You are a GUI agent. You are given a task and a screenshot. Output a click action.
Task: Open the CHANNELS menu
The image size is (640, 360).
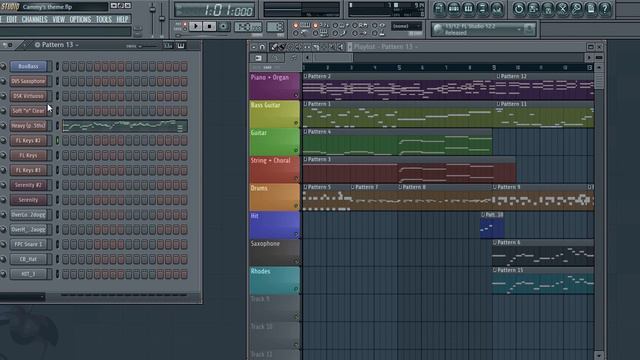click(x=34, y=19)
